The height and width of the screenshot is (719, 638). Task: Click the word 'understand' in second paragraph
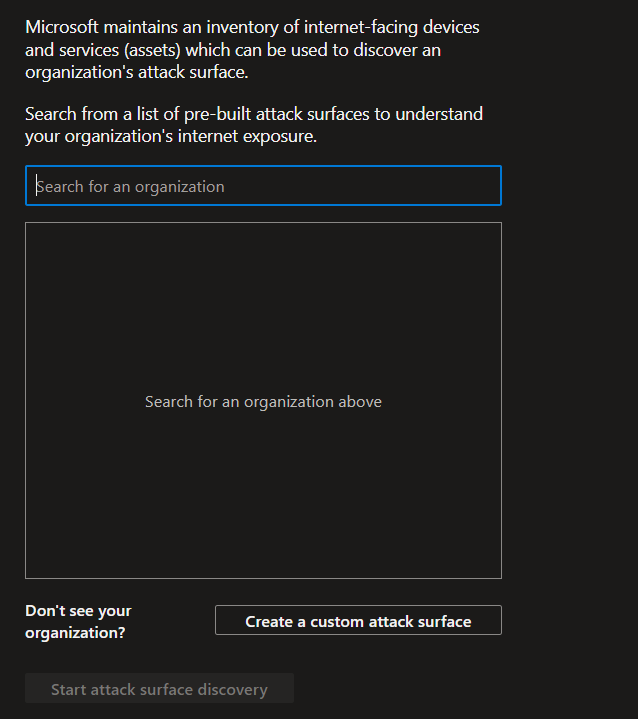point(439,114)
